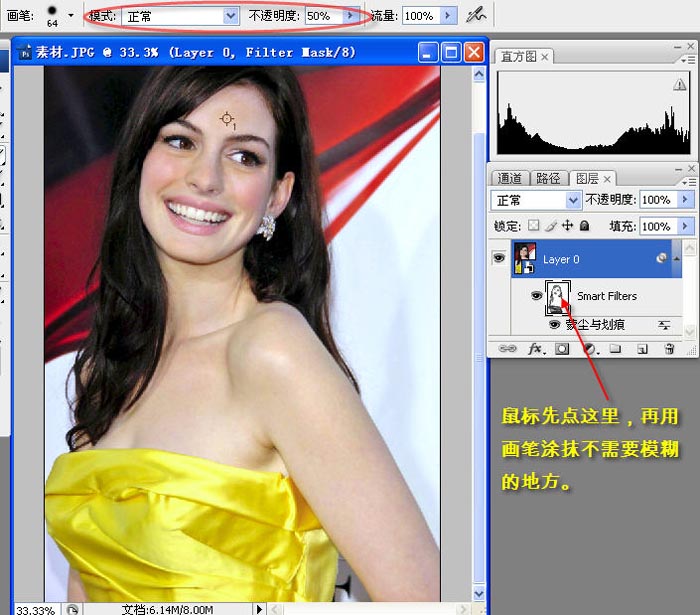Screen dimensions: 700x615
Task: Switch to the 路径 tab
Action: tap(548, 179)
